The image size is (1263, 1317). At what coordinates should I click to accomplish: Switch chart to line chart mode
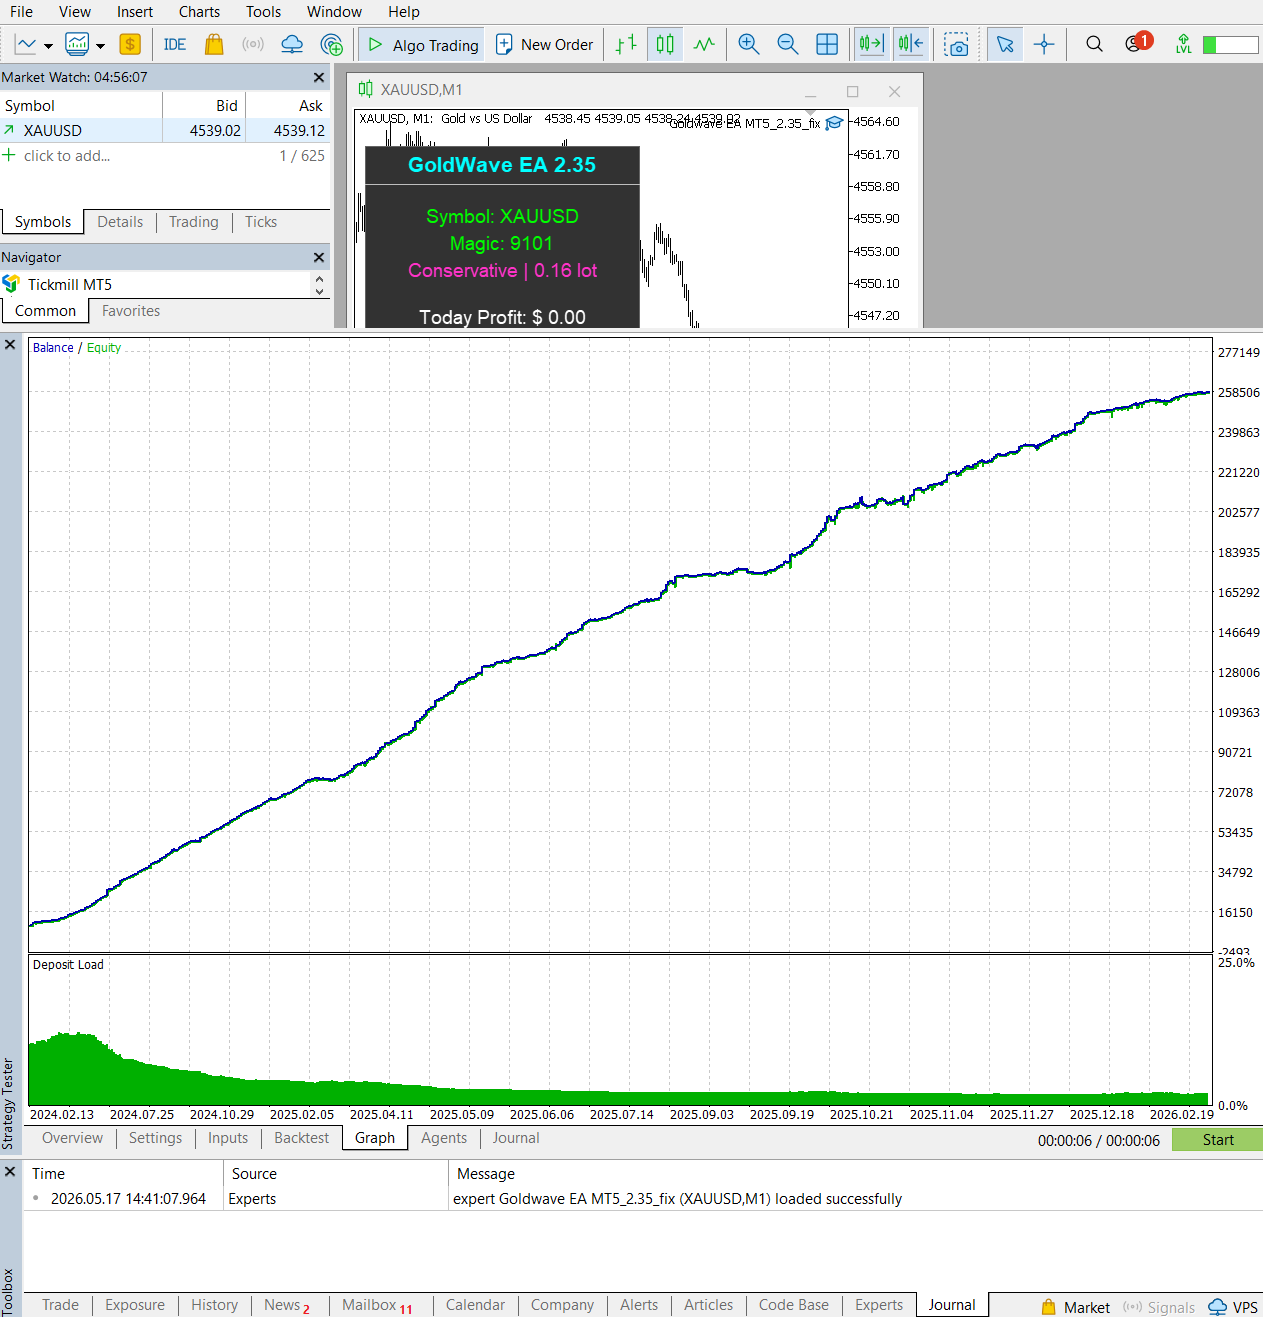[704, 44]
